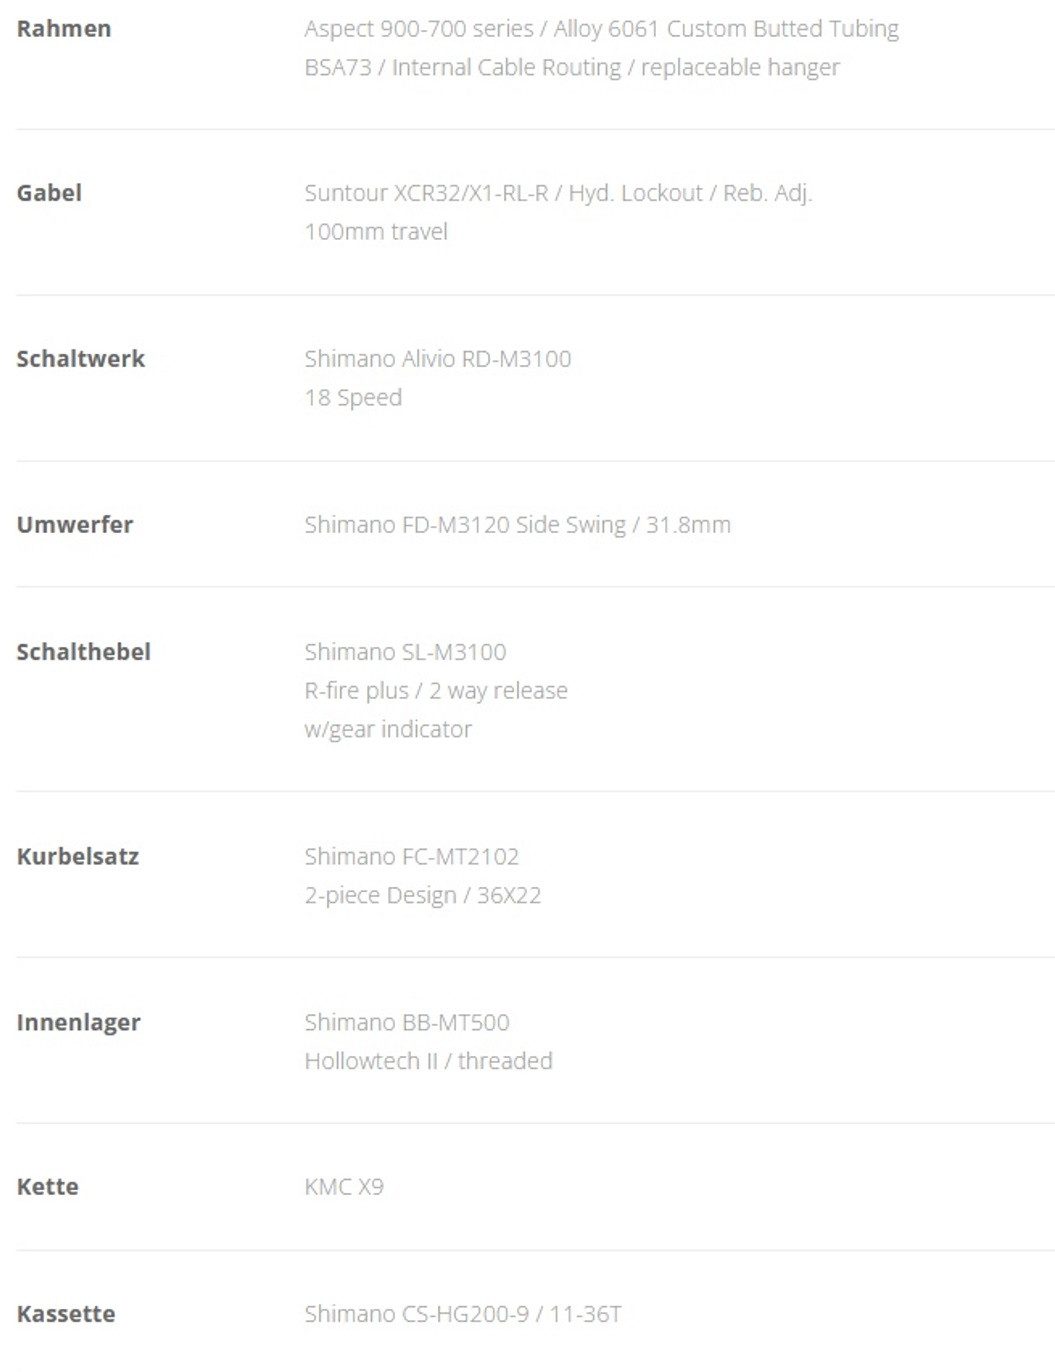Select the Kurbelsatz heading
Image resolution: width=1055 pixels, height=1372 pixels.
(x=78, y=857)
